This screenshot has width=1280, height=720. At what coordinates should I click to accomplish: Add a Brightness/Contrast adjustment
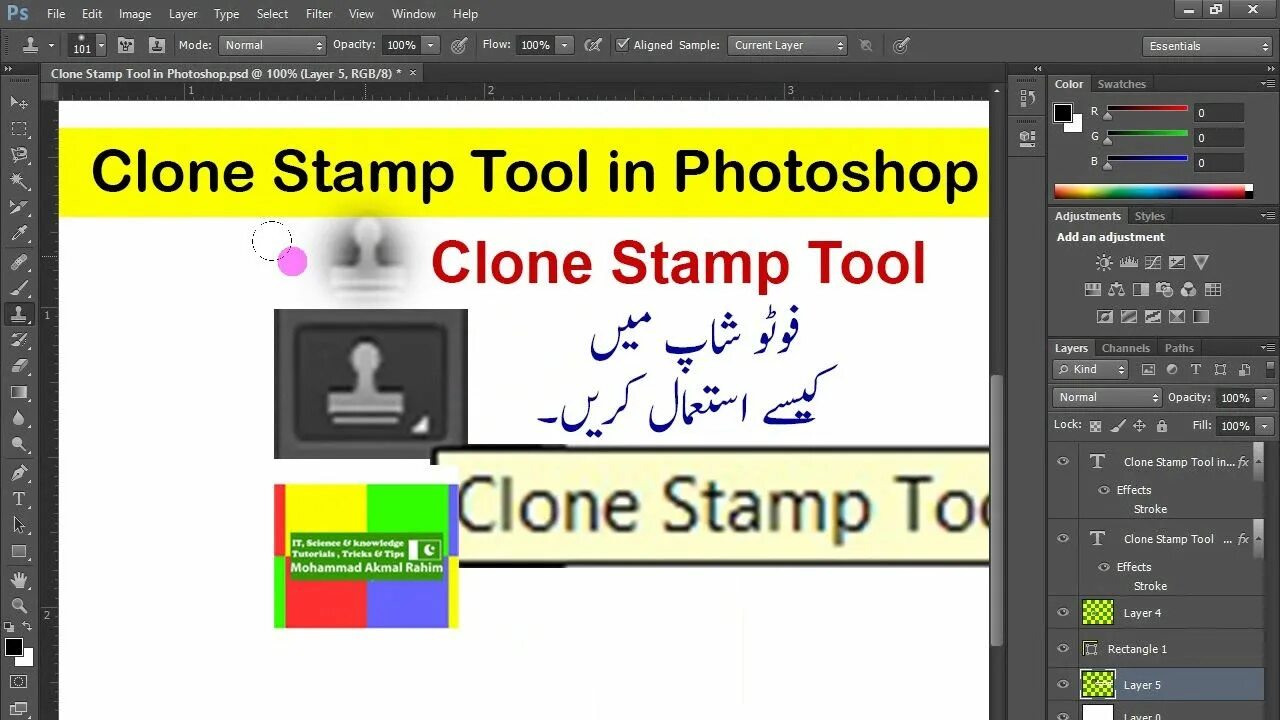tap(1104, 263)
